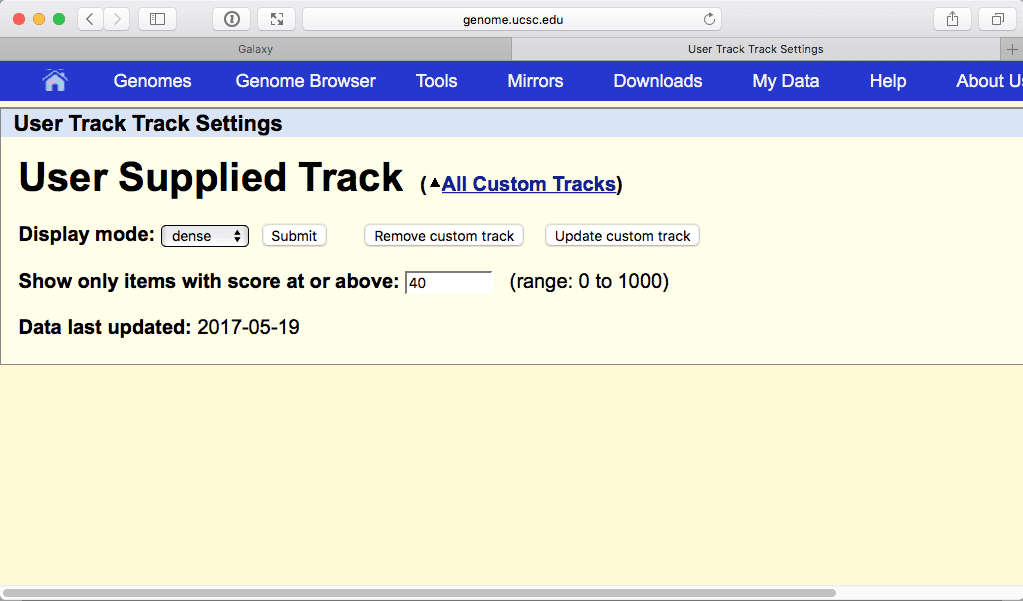This screenshot has height=601, width=1023.
Task: Open the Genomes menu
Action: 152,81
